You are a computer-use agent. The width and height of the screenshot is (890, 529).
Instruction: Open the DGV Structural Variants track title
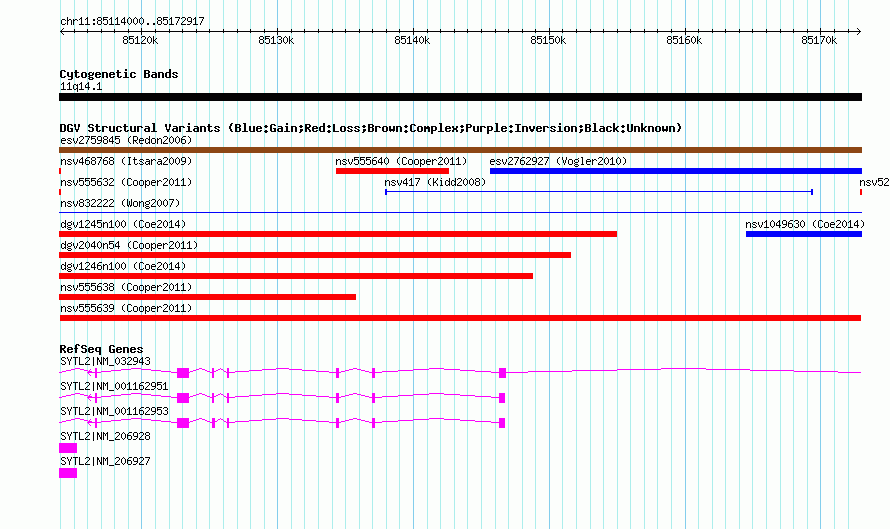click(371, 128)
